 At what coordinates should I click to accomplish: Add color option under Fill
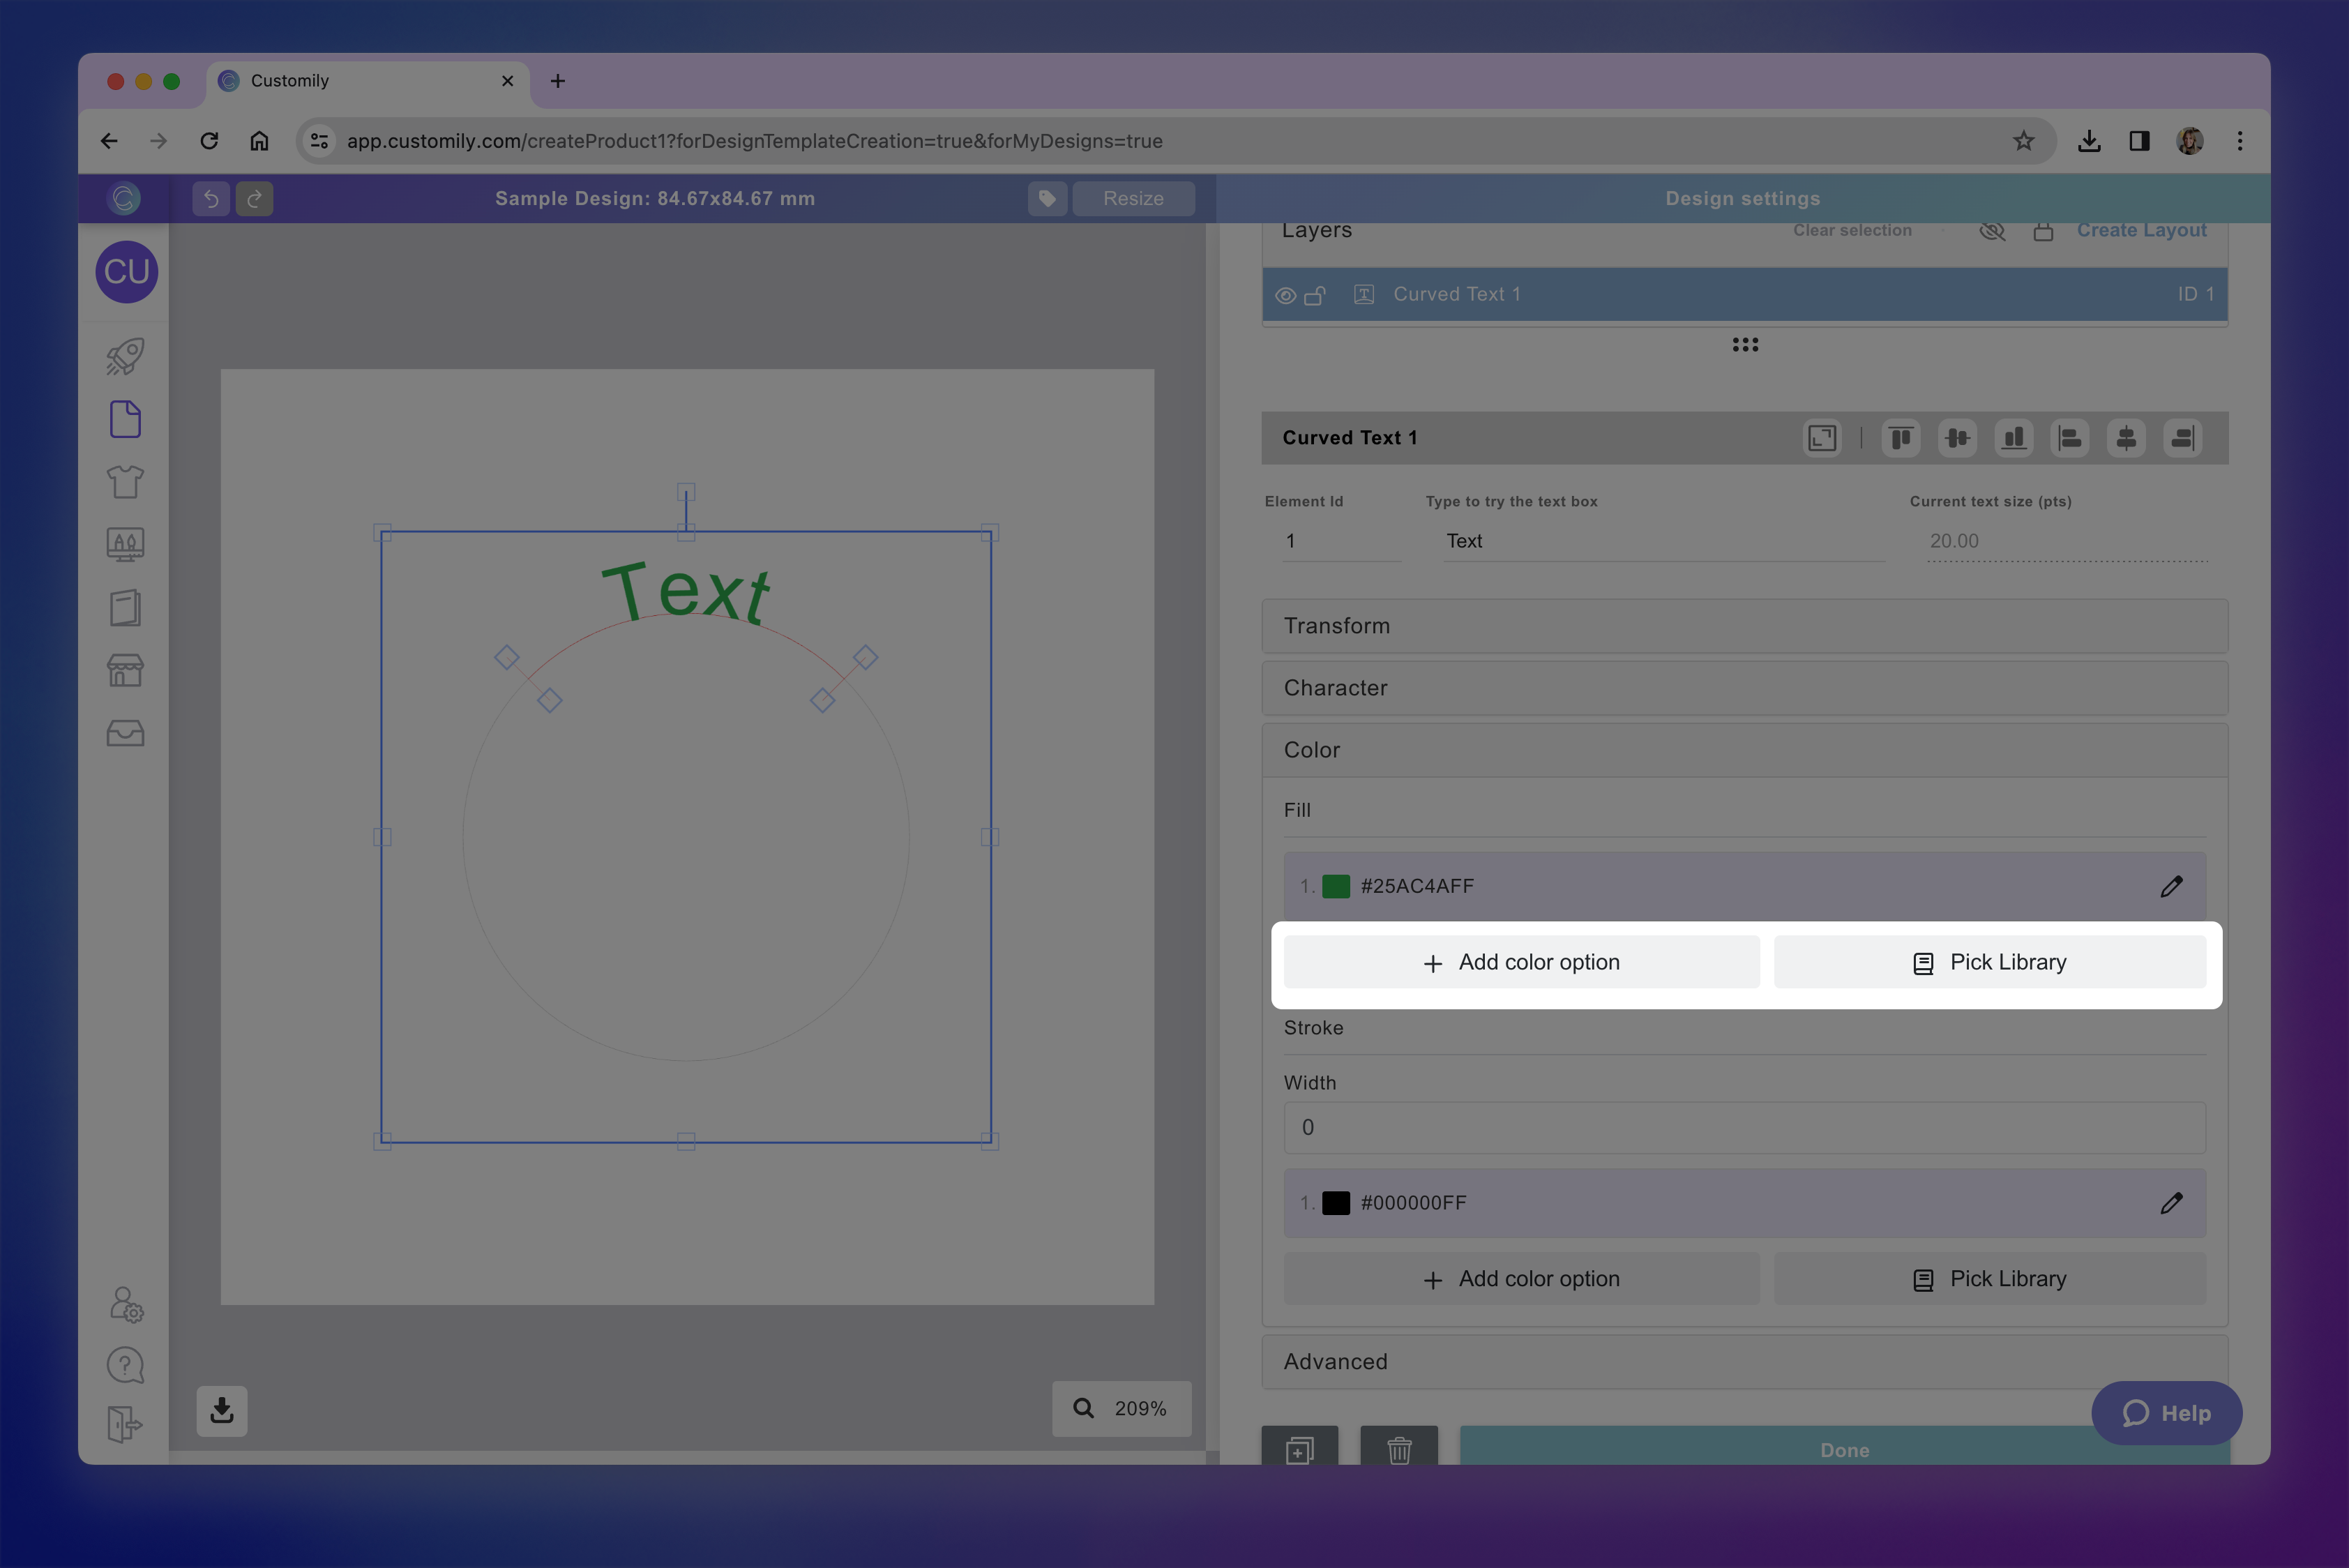pyautogui.click(x=1521, y=962)
